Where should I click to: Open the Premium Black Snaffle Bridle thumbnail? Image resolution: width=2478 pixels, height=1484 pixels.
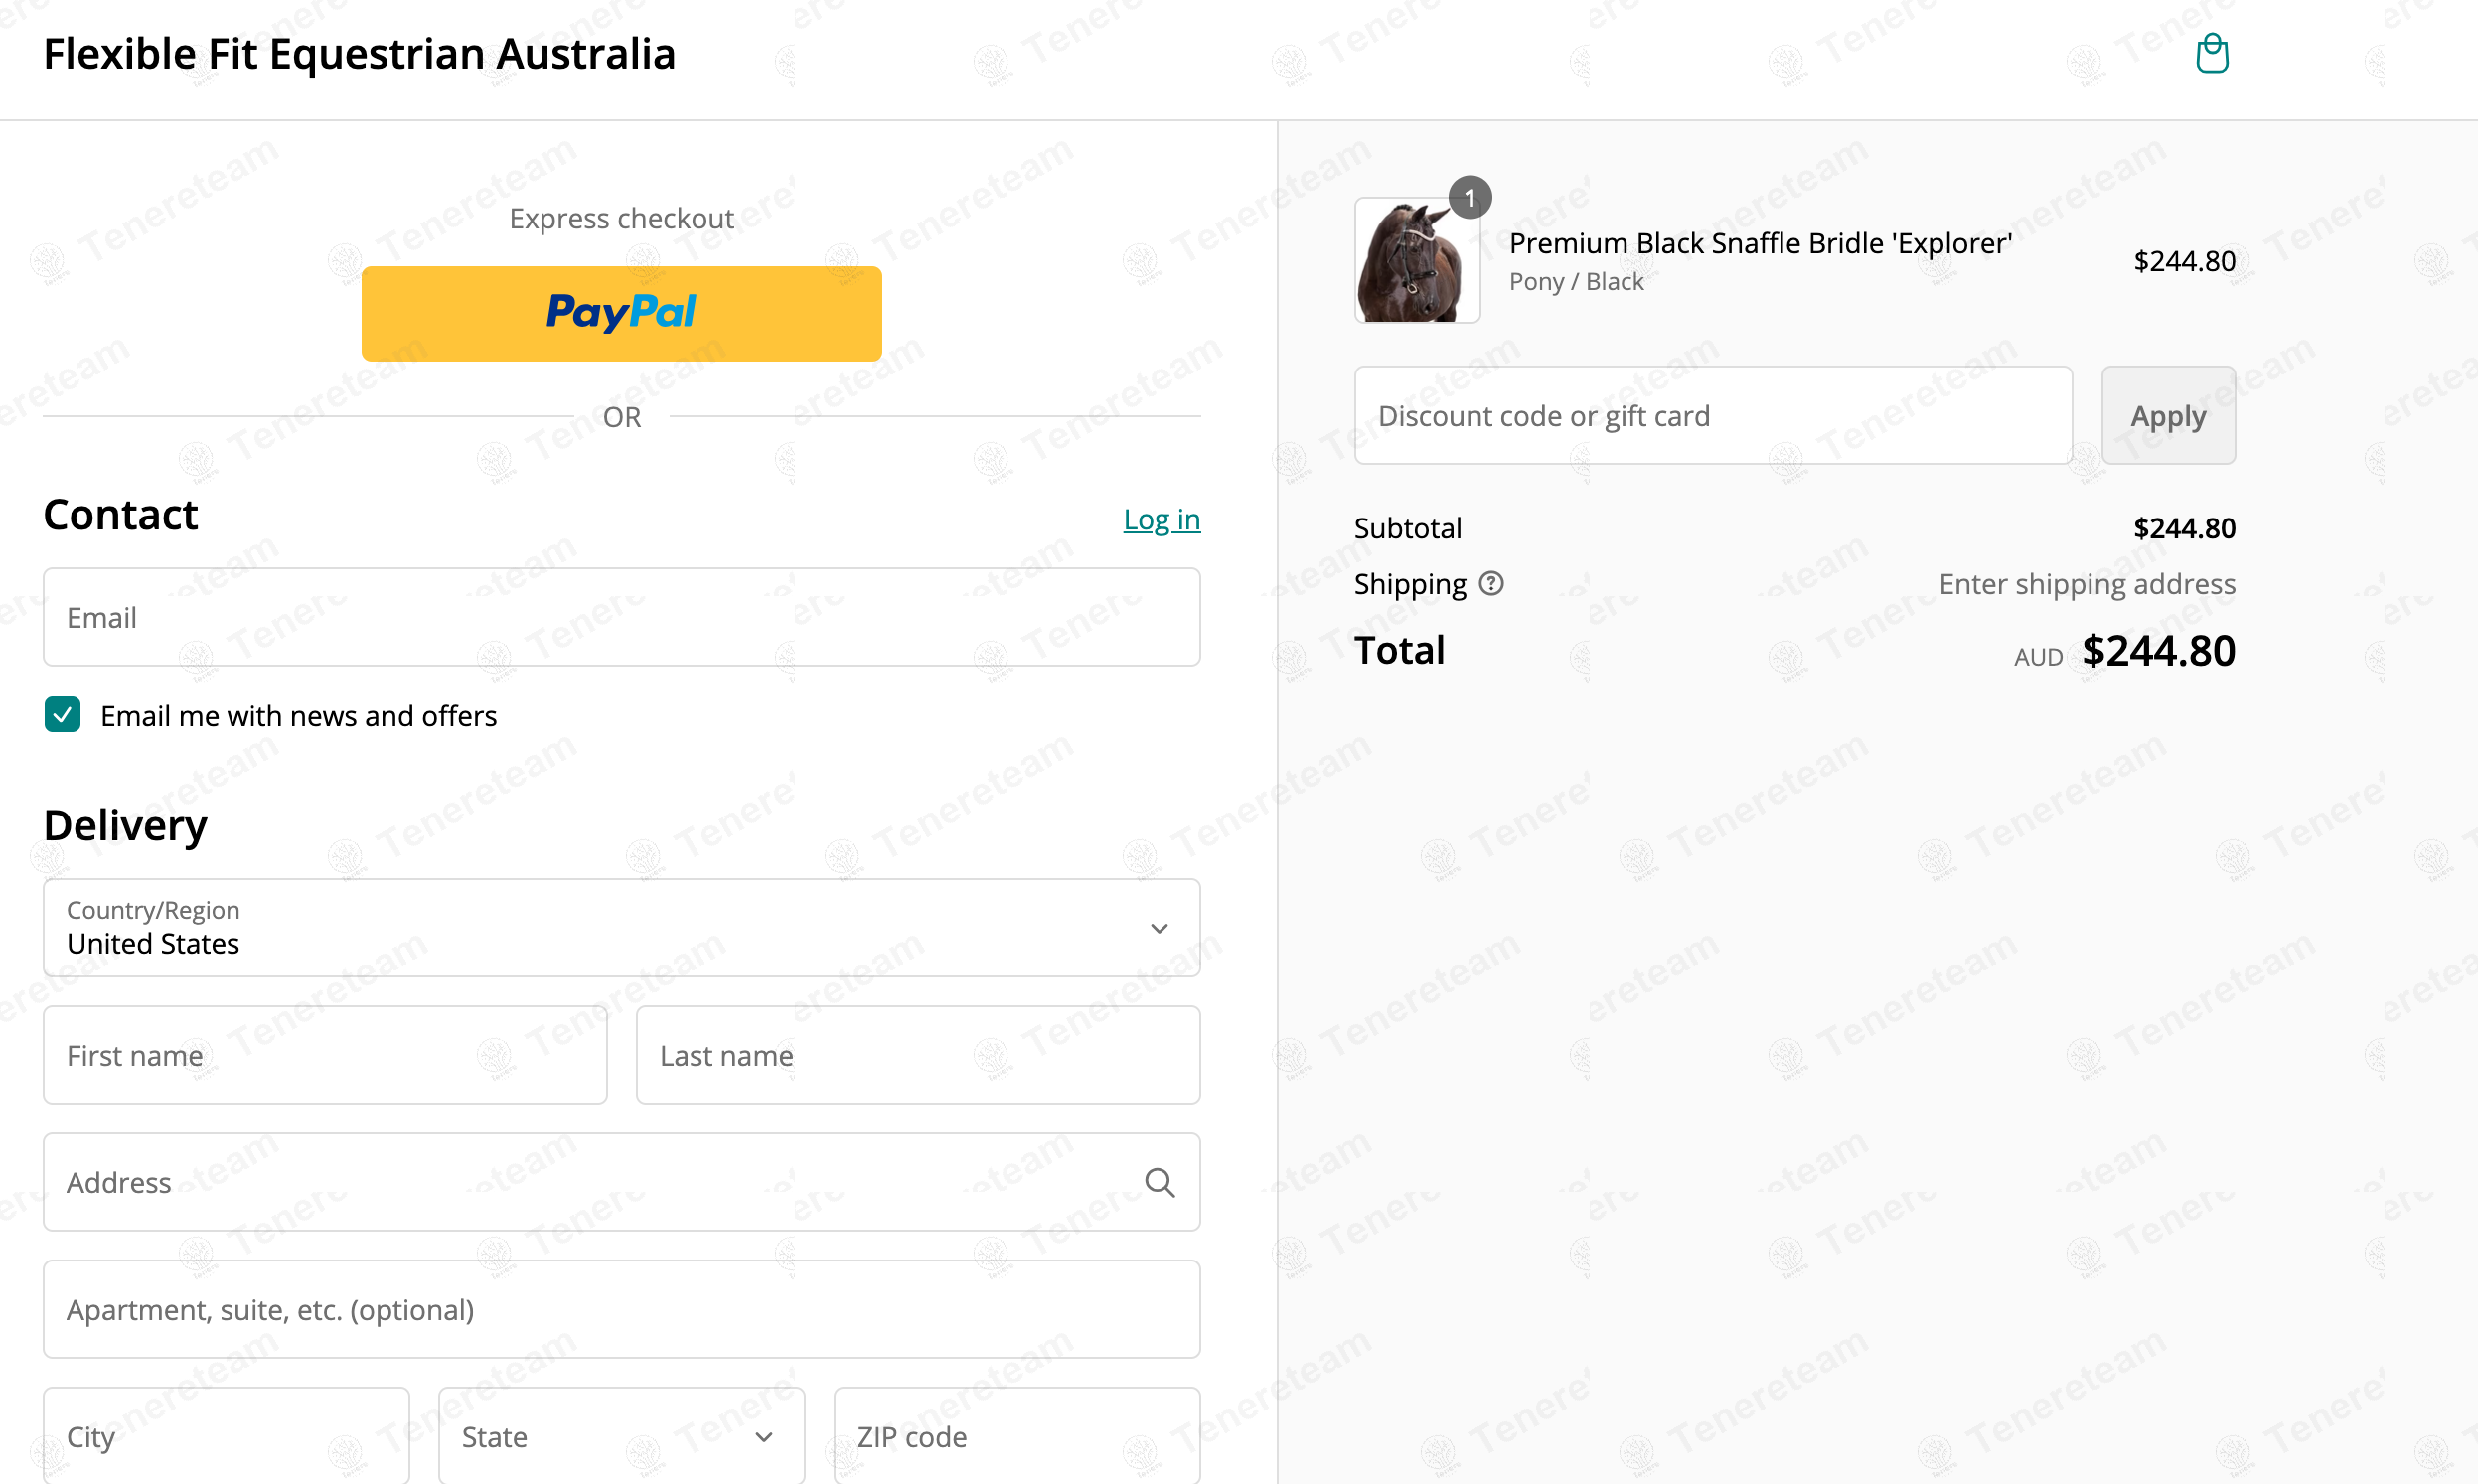(1416, 260)
